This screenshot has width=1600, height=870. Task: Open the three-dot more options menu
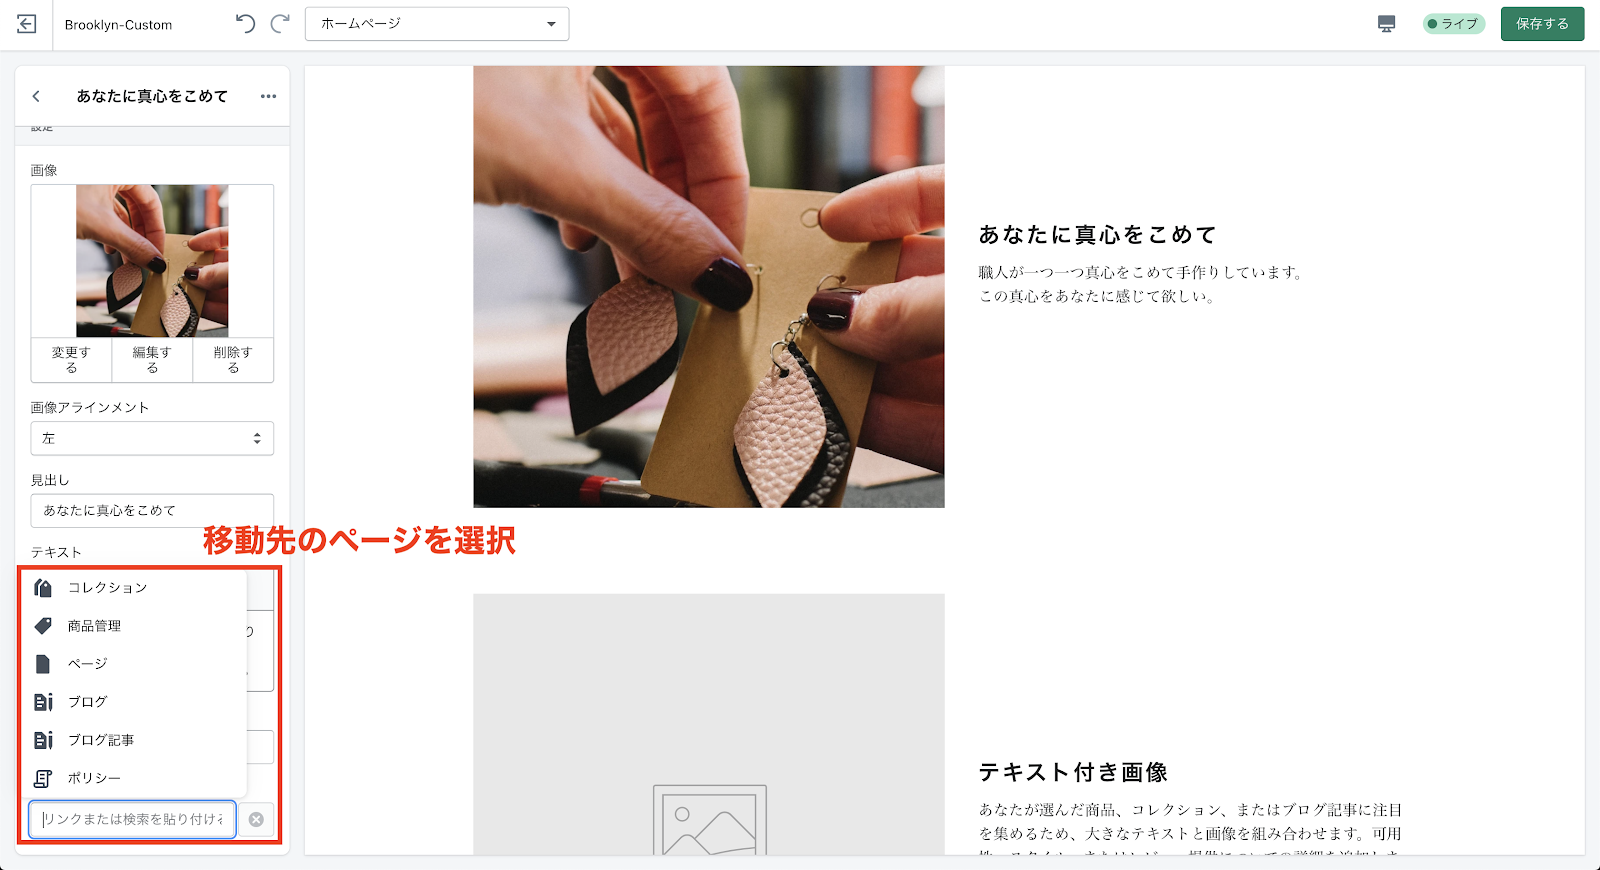[268, 96]
